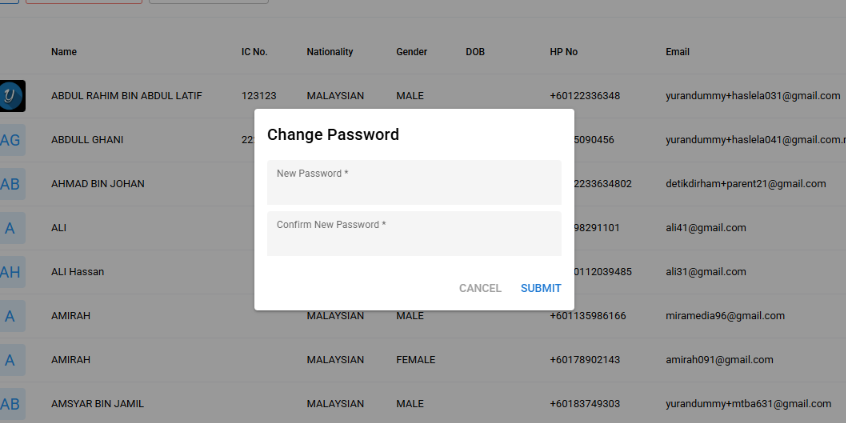846x423 pixels.
Task: Sort by the IC No. column header
Action: [x=254, y=52]
